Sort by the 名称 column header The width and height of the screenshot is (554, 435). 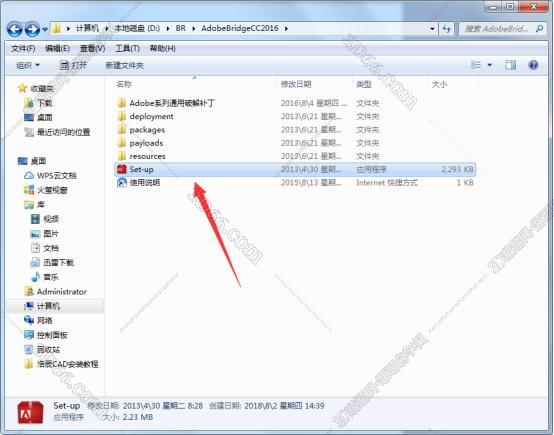coord(124,84)
